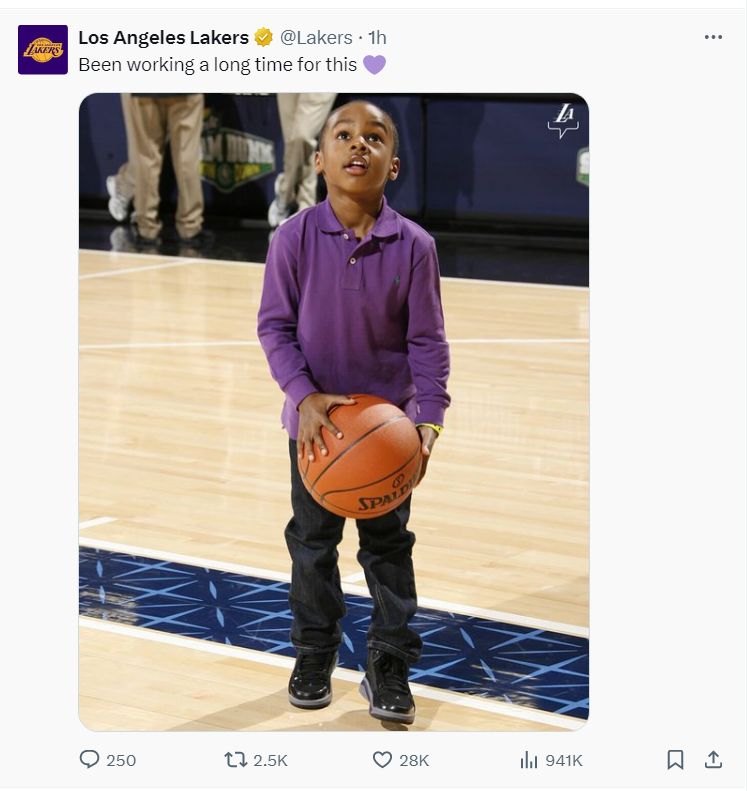747x791 pixels.
Task: Open the three-dot more options menu
Action: click(x=713, y=37)
